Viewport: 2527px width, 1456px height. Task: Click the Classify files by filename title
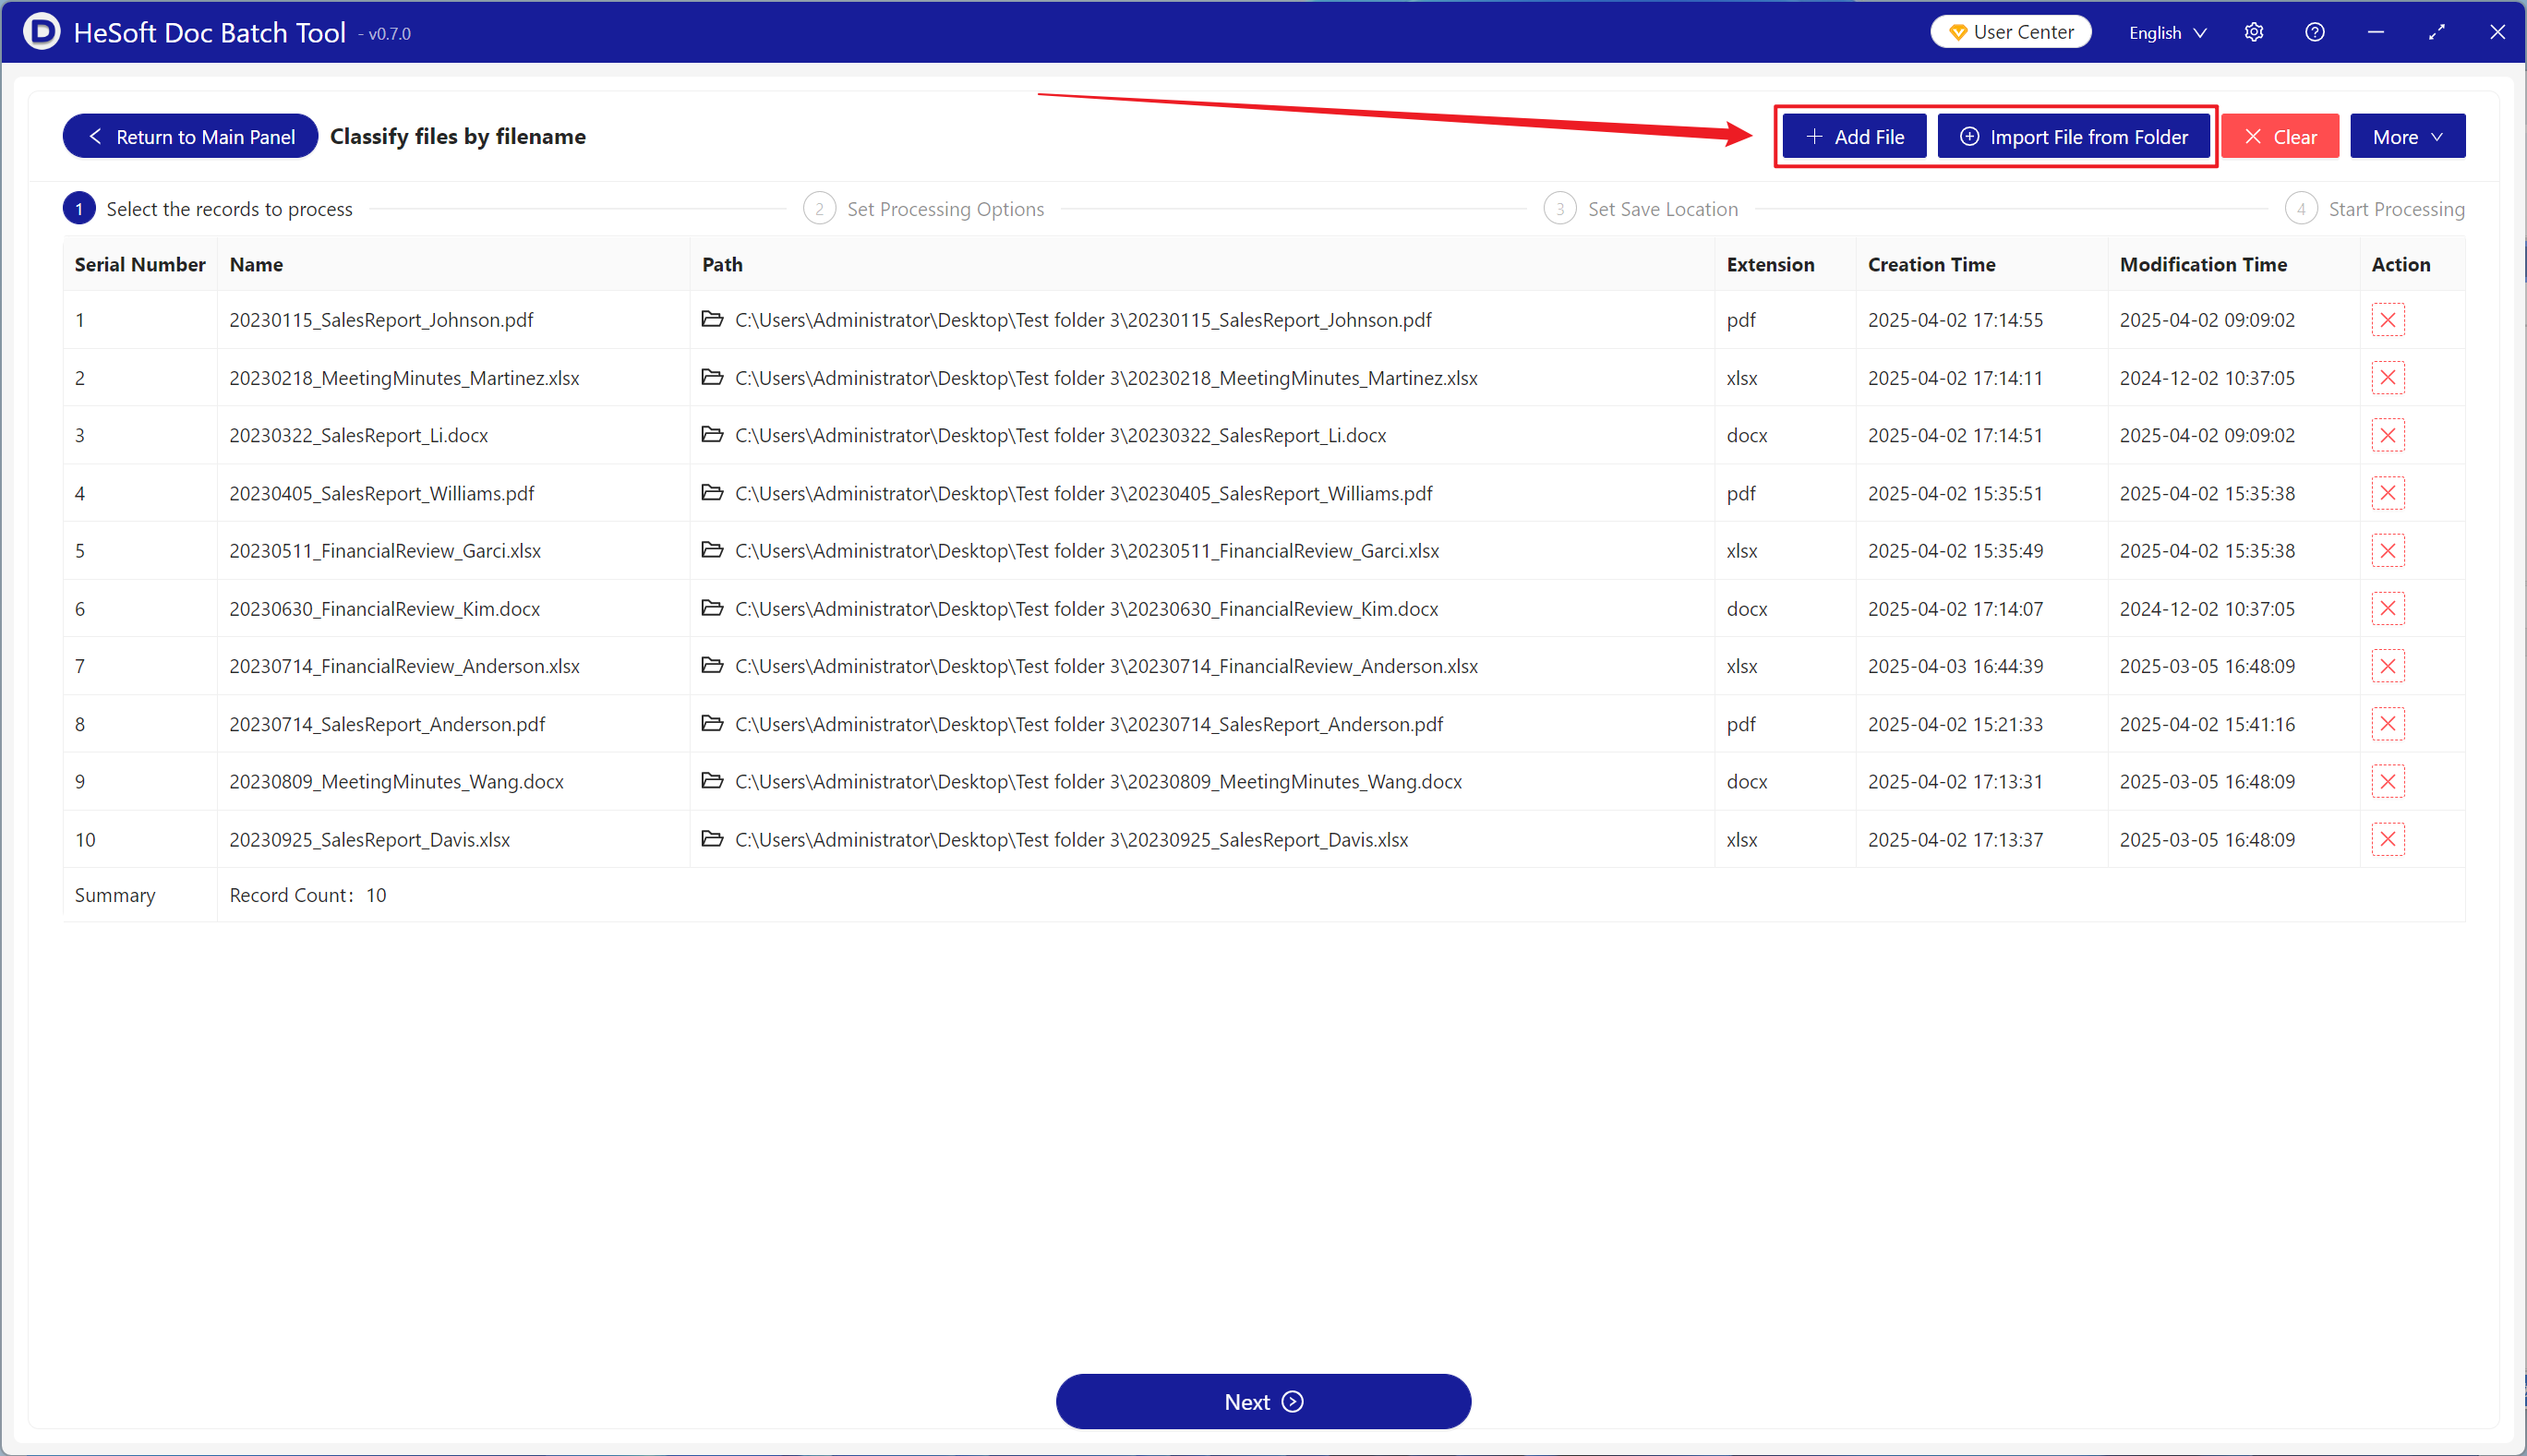458,136
